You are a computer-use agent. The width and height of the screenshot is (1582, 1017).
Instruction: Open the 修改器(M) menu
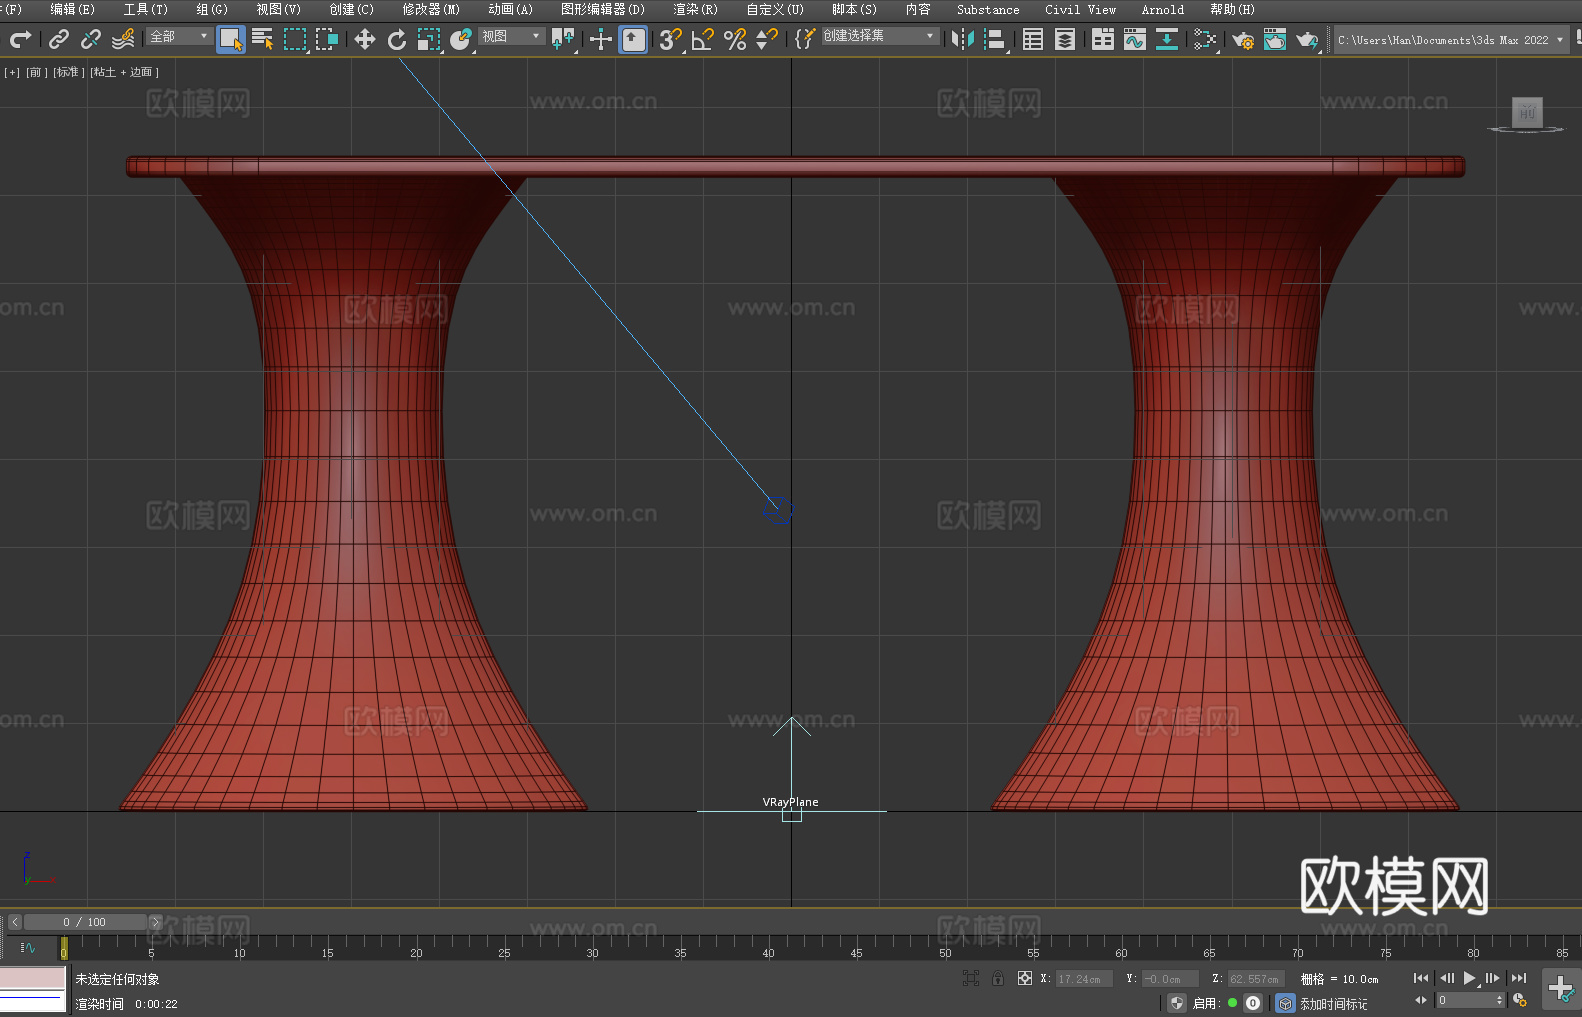pos(431,9)
